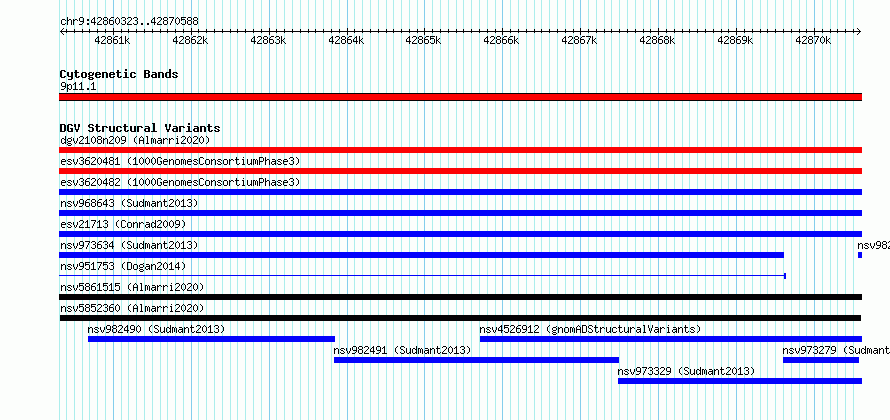Viewport: 890px width, 420px height.
Task: Click the nsv5852360 (Almarri2020) label
Action: coord(132,308)
